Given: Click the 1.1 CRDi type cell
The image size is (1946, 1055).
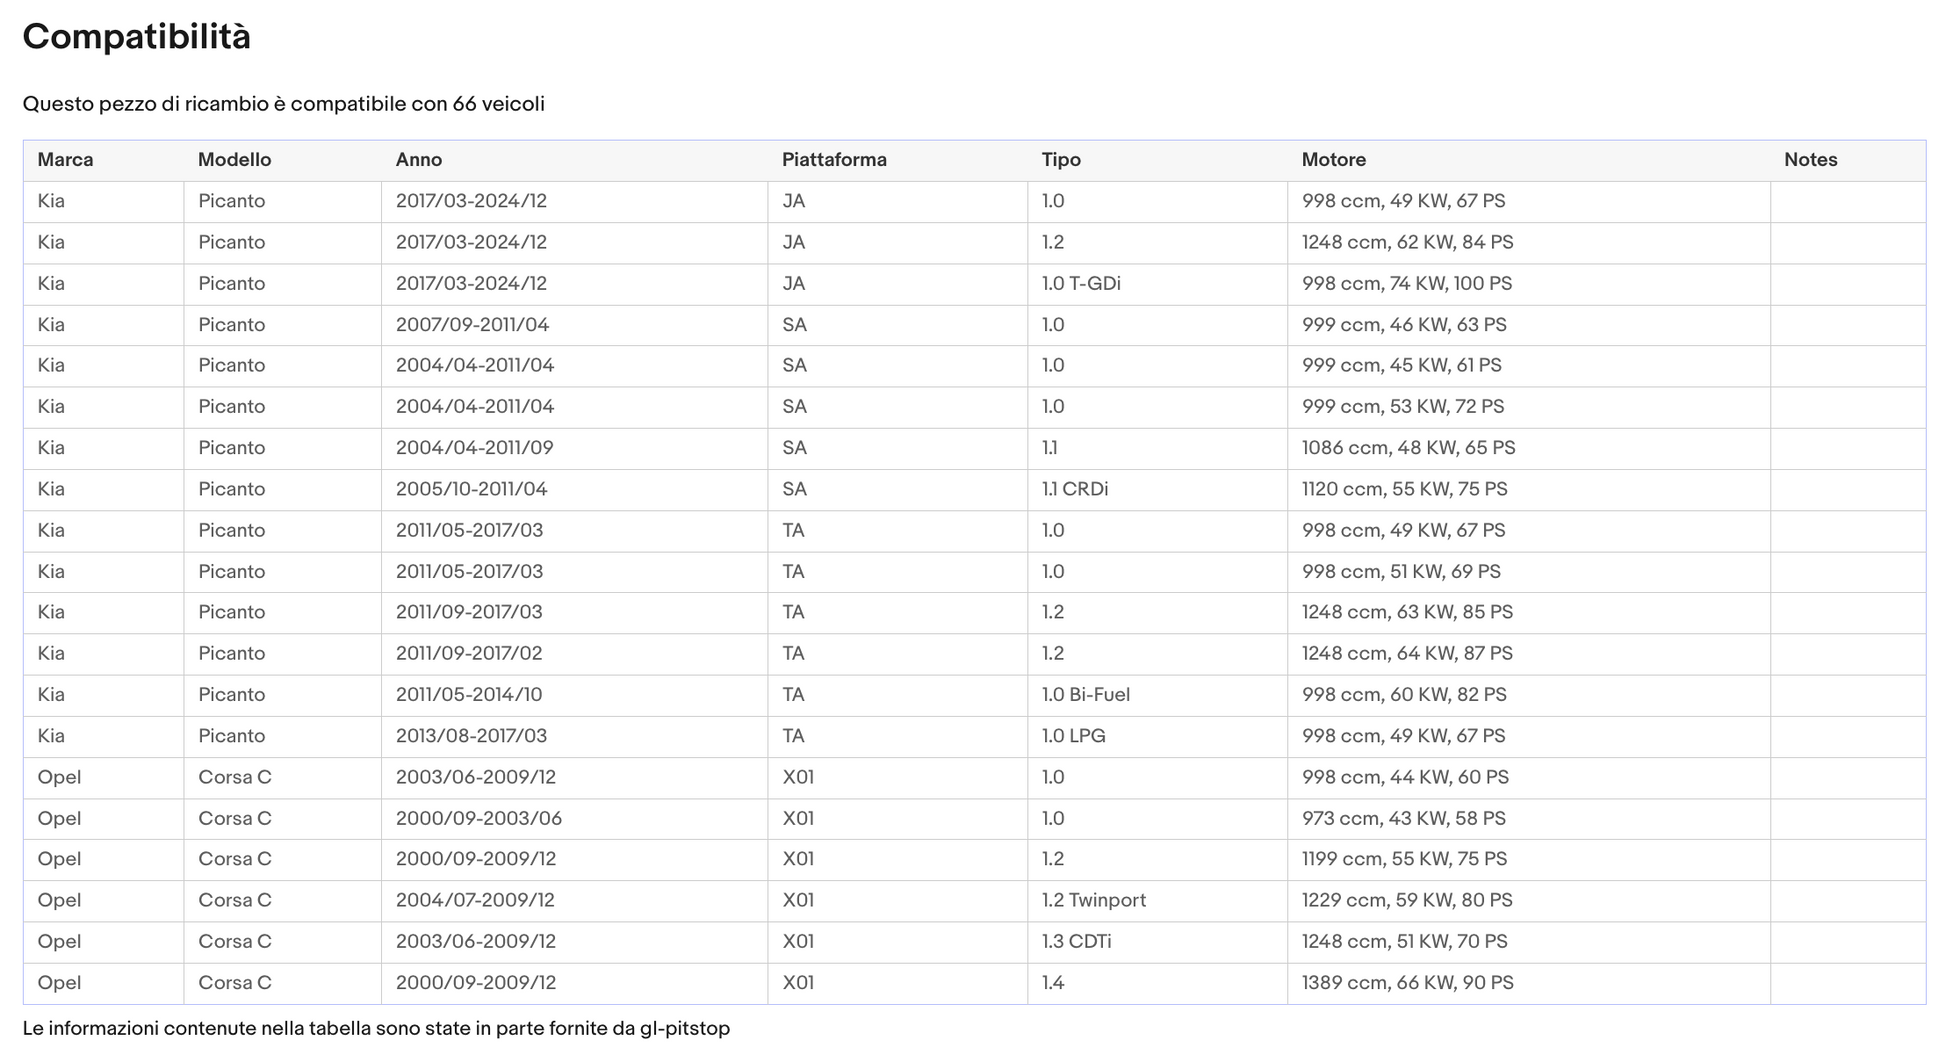Looking at the screenshot, I should point(1158,489).
